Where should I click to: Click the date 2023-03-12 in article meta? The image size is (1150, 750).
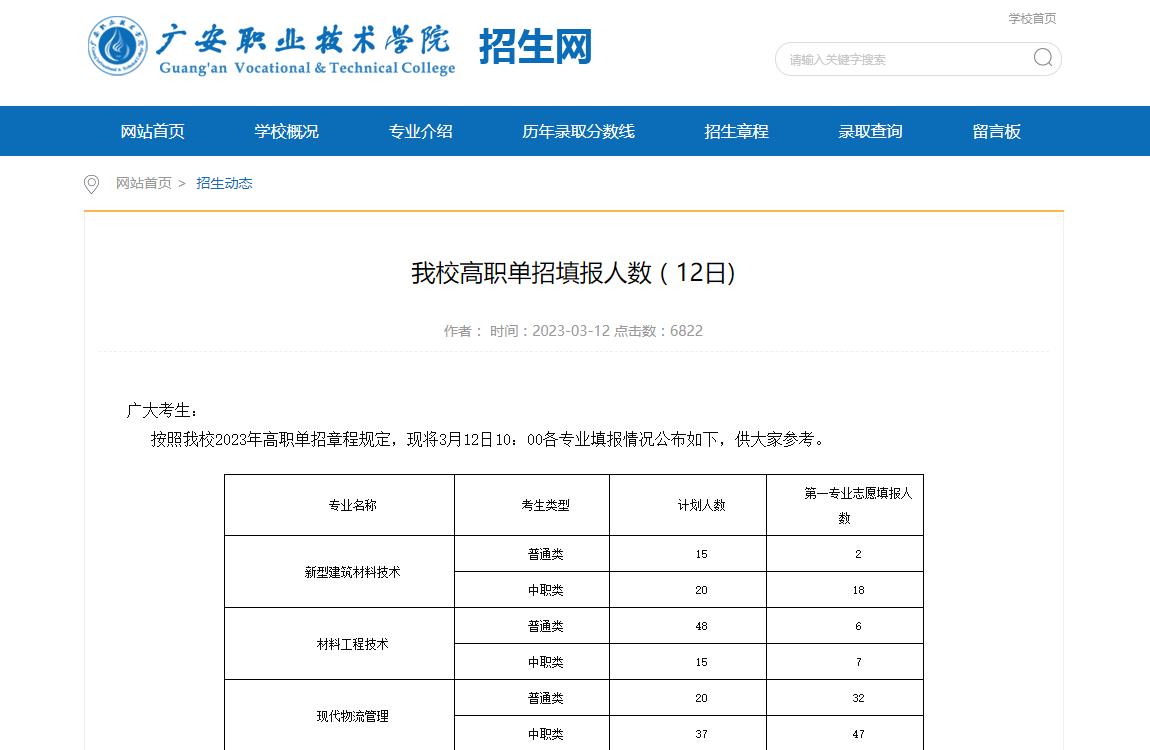click(x=571, y=331)
